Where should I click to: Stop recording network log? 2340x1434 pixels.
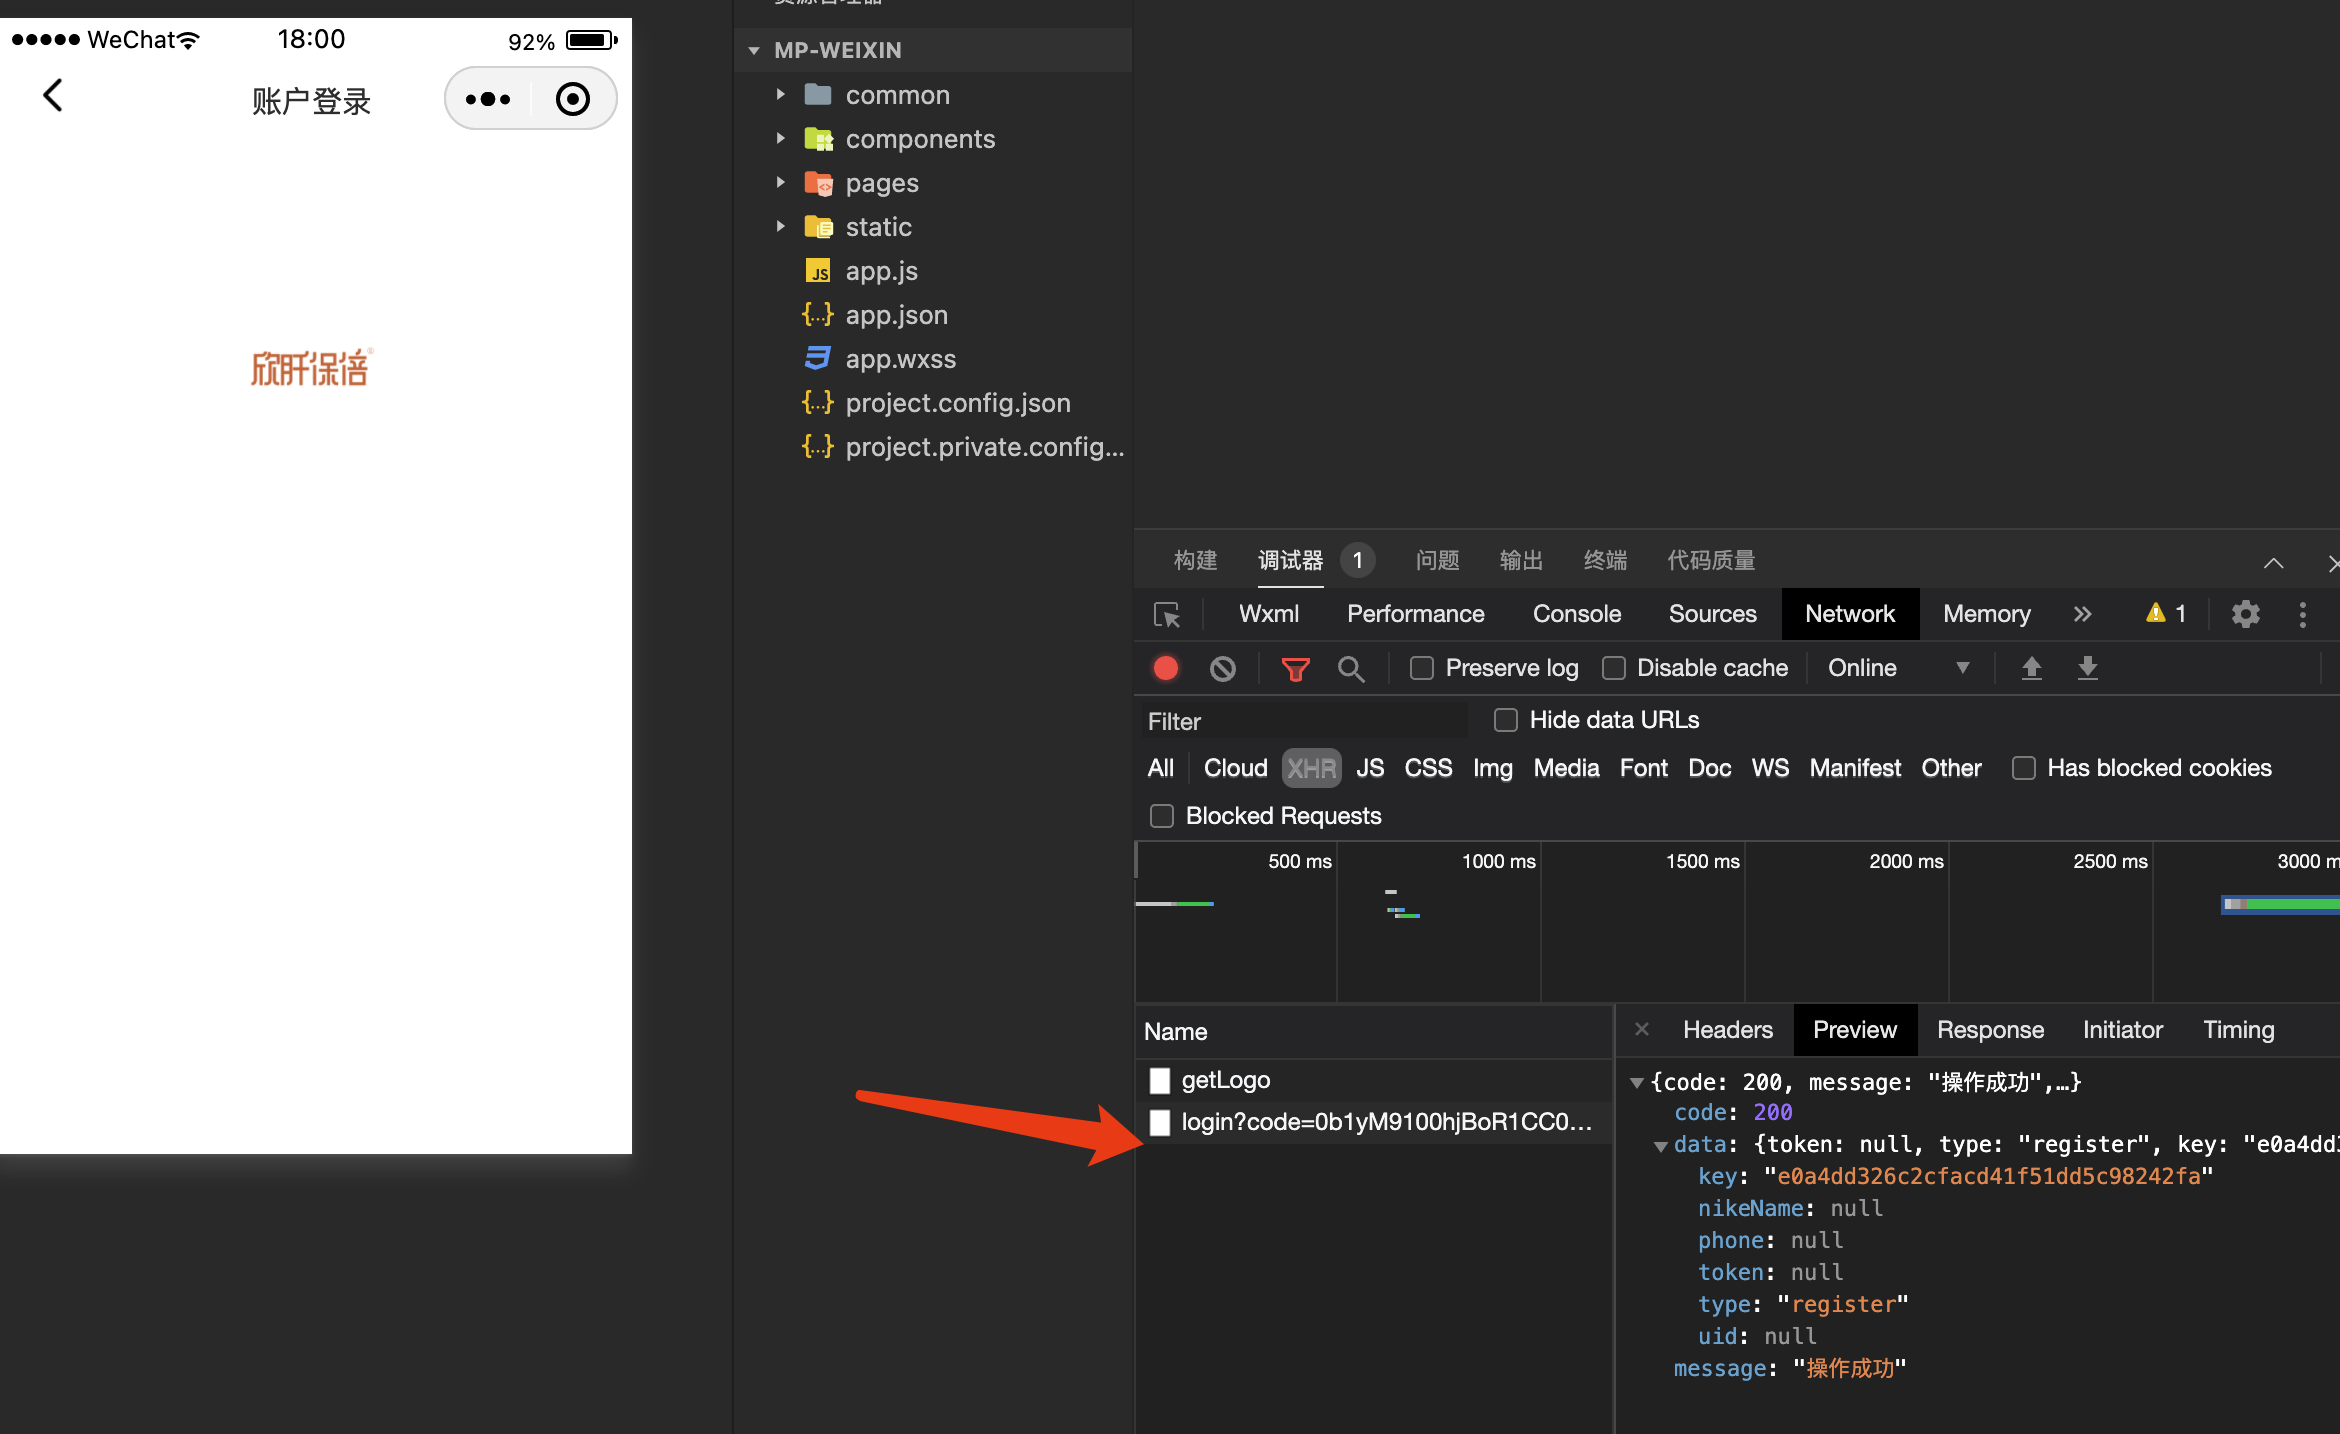coord(1166,668)
